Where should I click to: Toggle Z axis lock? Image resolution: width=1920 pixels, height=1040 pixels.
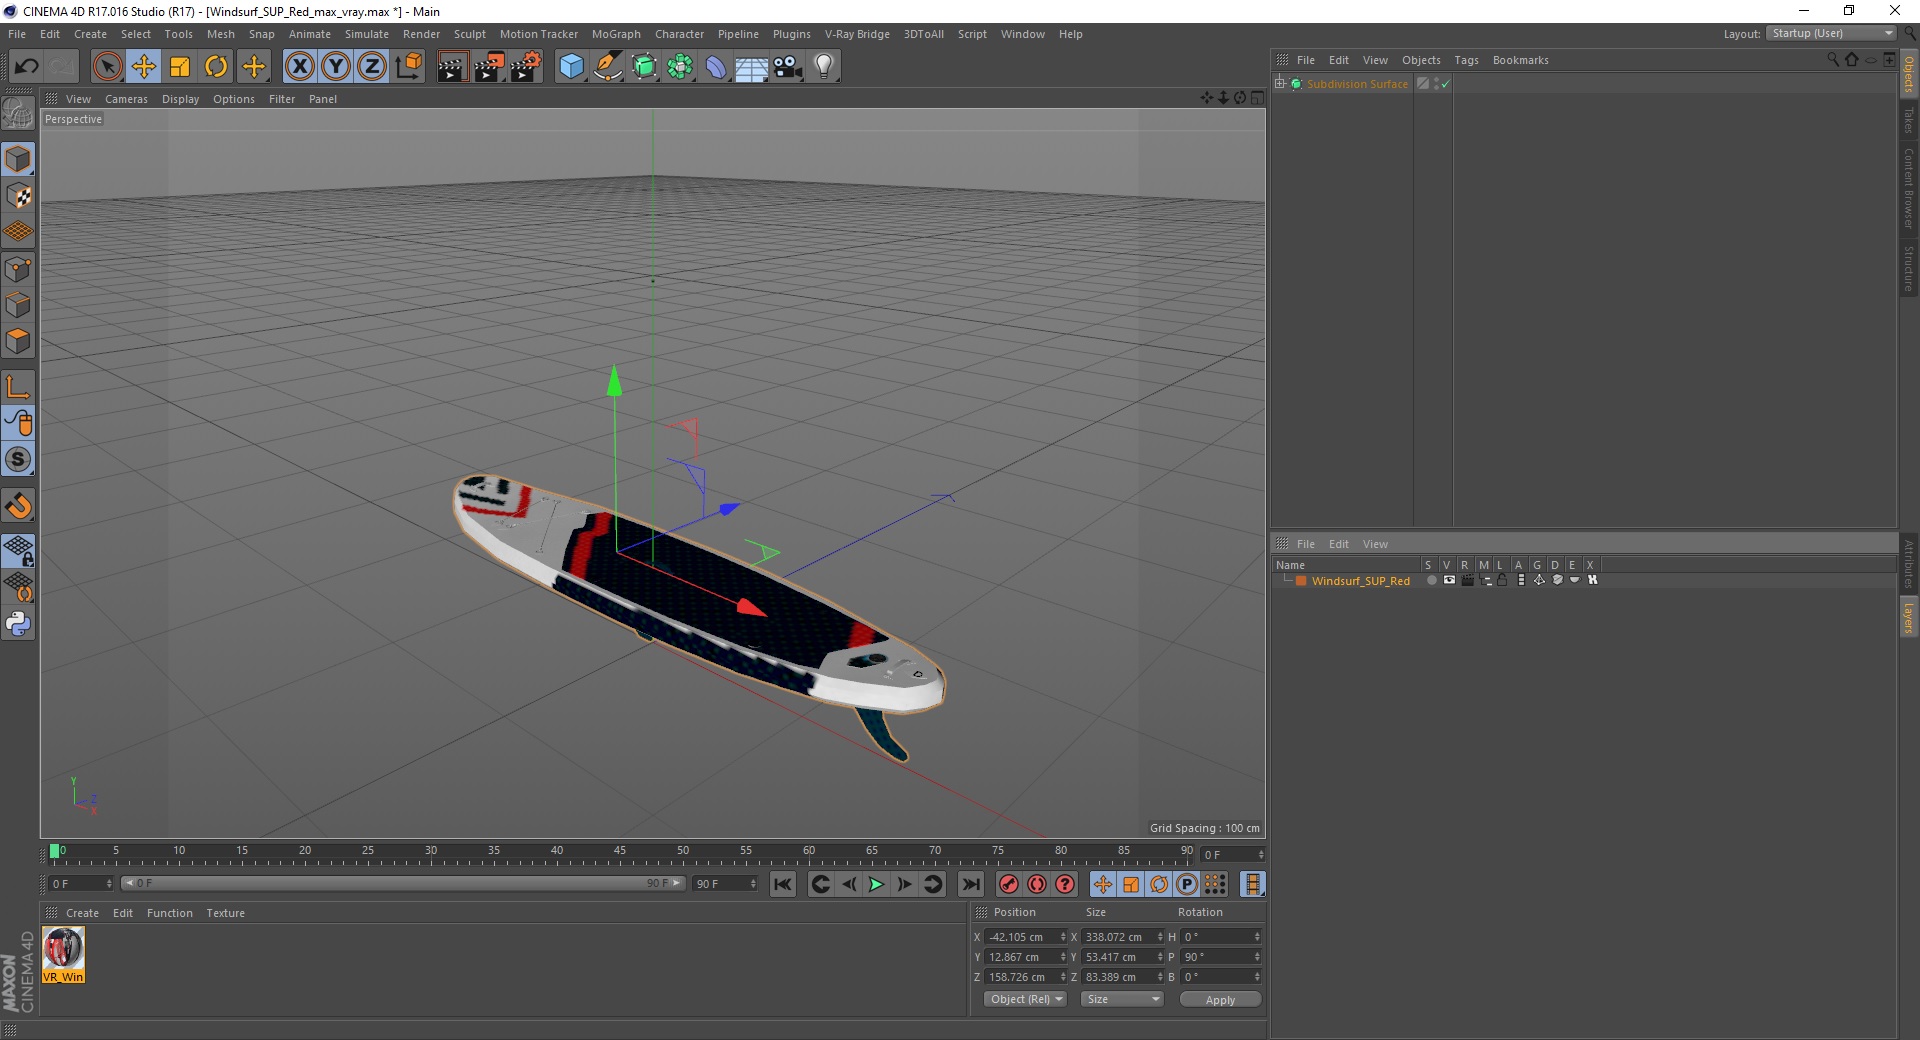(x=372, y=67)
